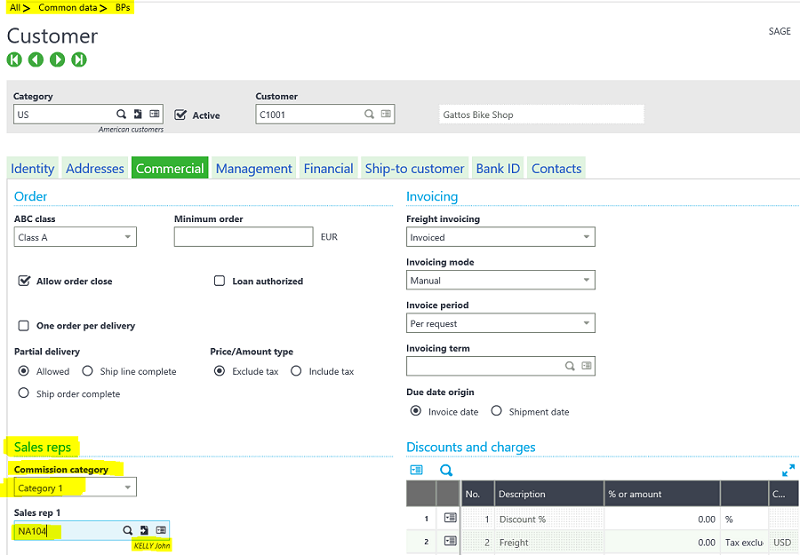Click search icon in Discounts and charges
The width and height of the screenshot is (800, 555).
446,470
